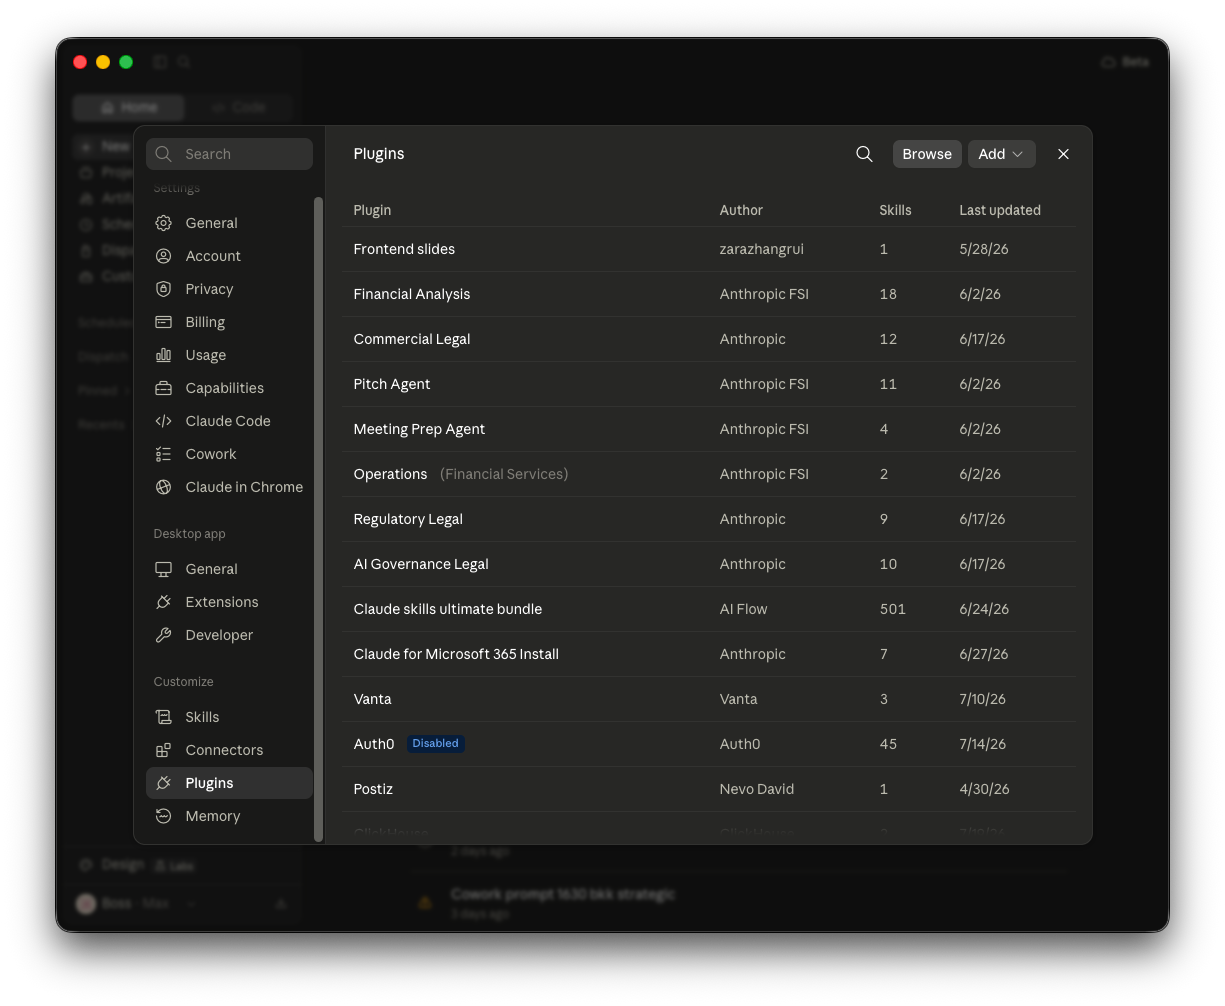Click the Capabilities briefcase icon
Viewport: 1225px width, 1006px height.
coord(164,388)
